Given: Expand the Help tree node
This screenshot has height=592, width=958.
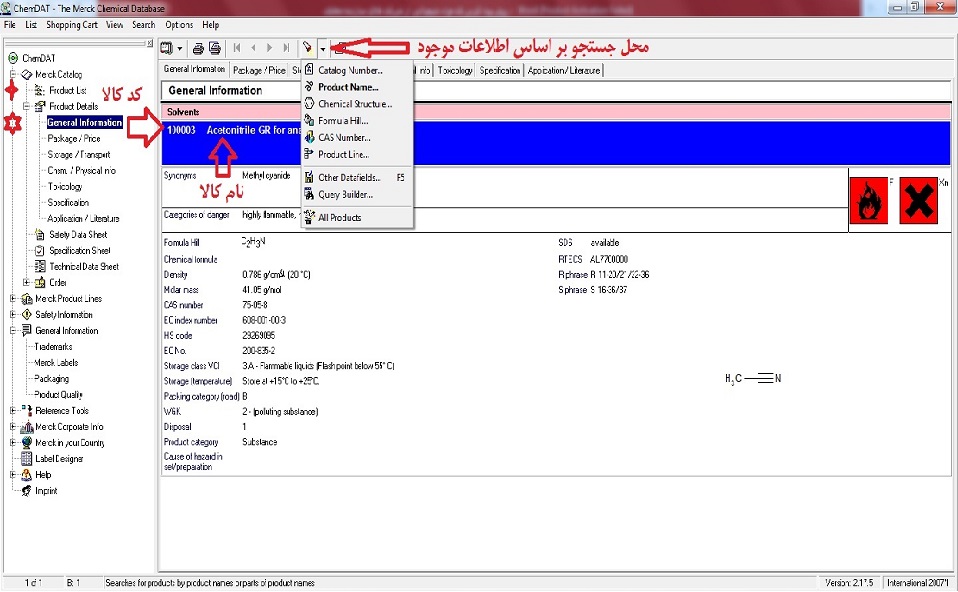Looking at the screenshot, I should [13, 475].
